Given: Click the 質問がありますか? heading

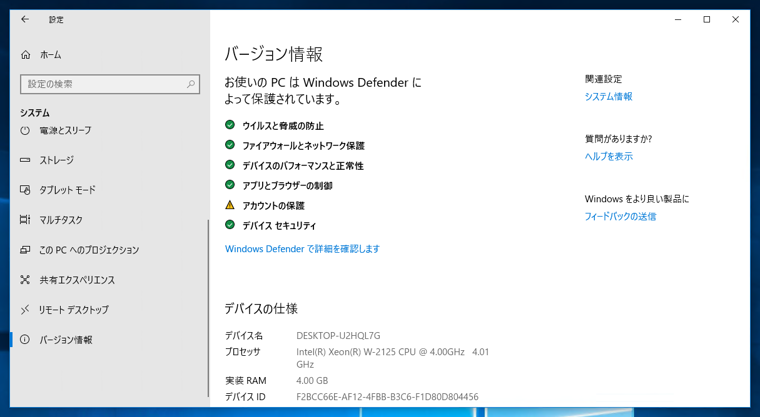Looking at the screenshot, I should pyautogui.click(x=618, y=139).
